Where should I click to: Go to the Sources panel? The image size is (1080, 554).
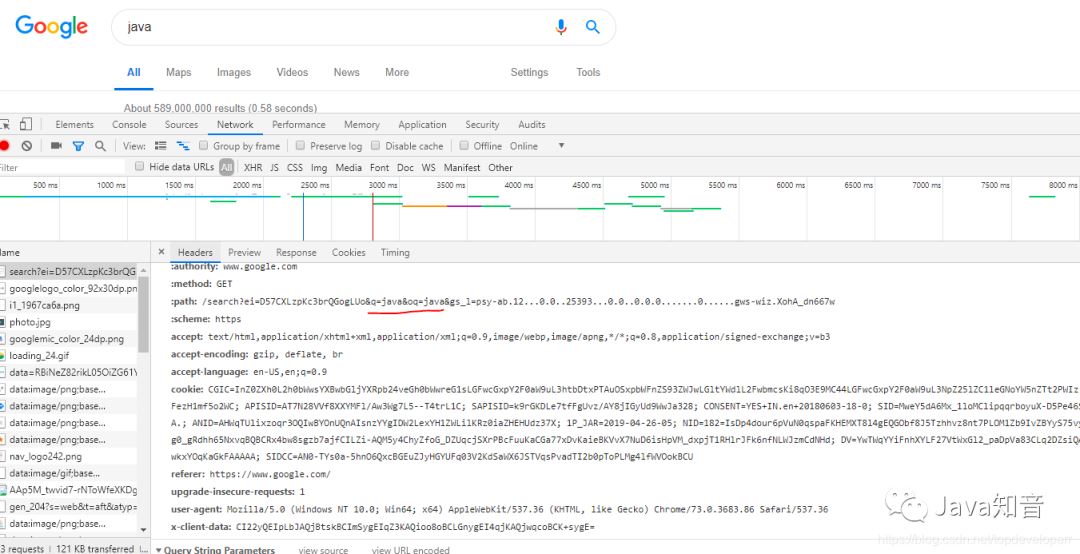181,125
